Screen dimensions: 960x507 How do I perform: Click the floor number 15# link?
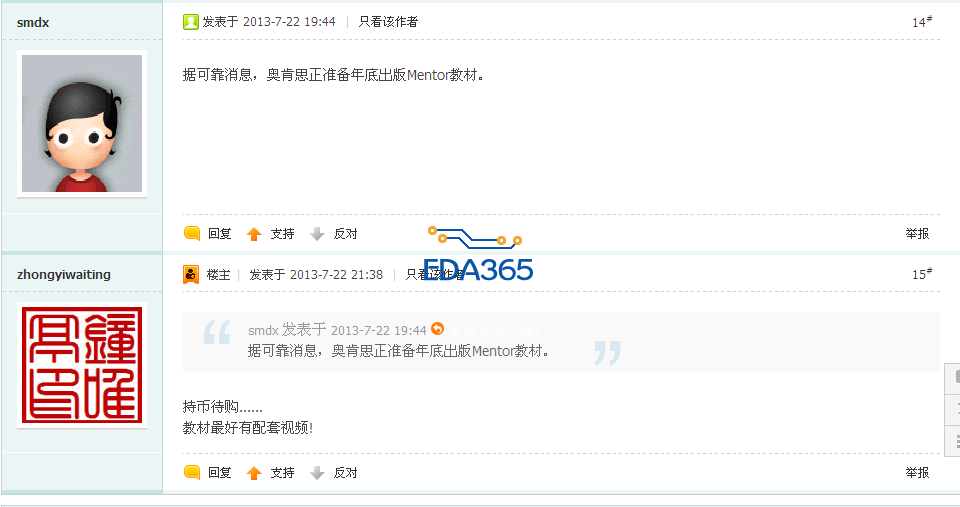tap(922, 274)
